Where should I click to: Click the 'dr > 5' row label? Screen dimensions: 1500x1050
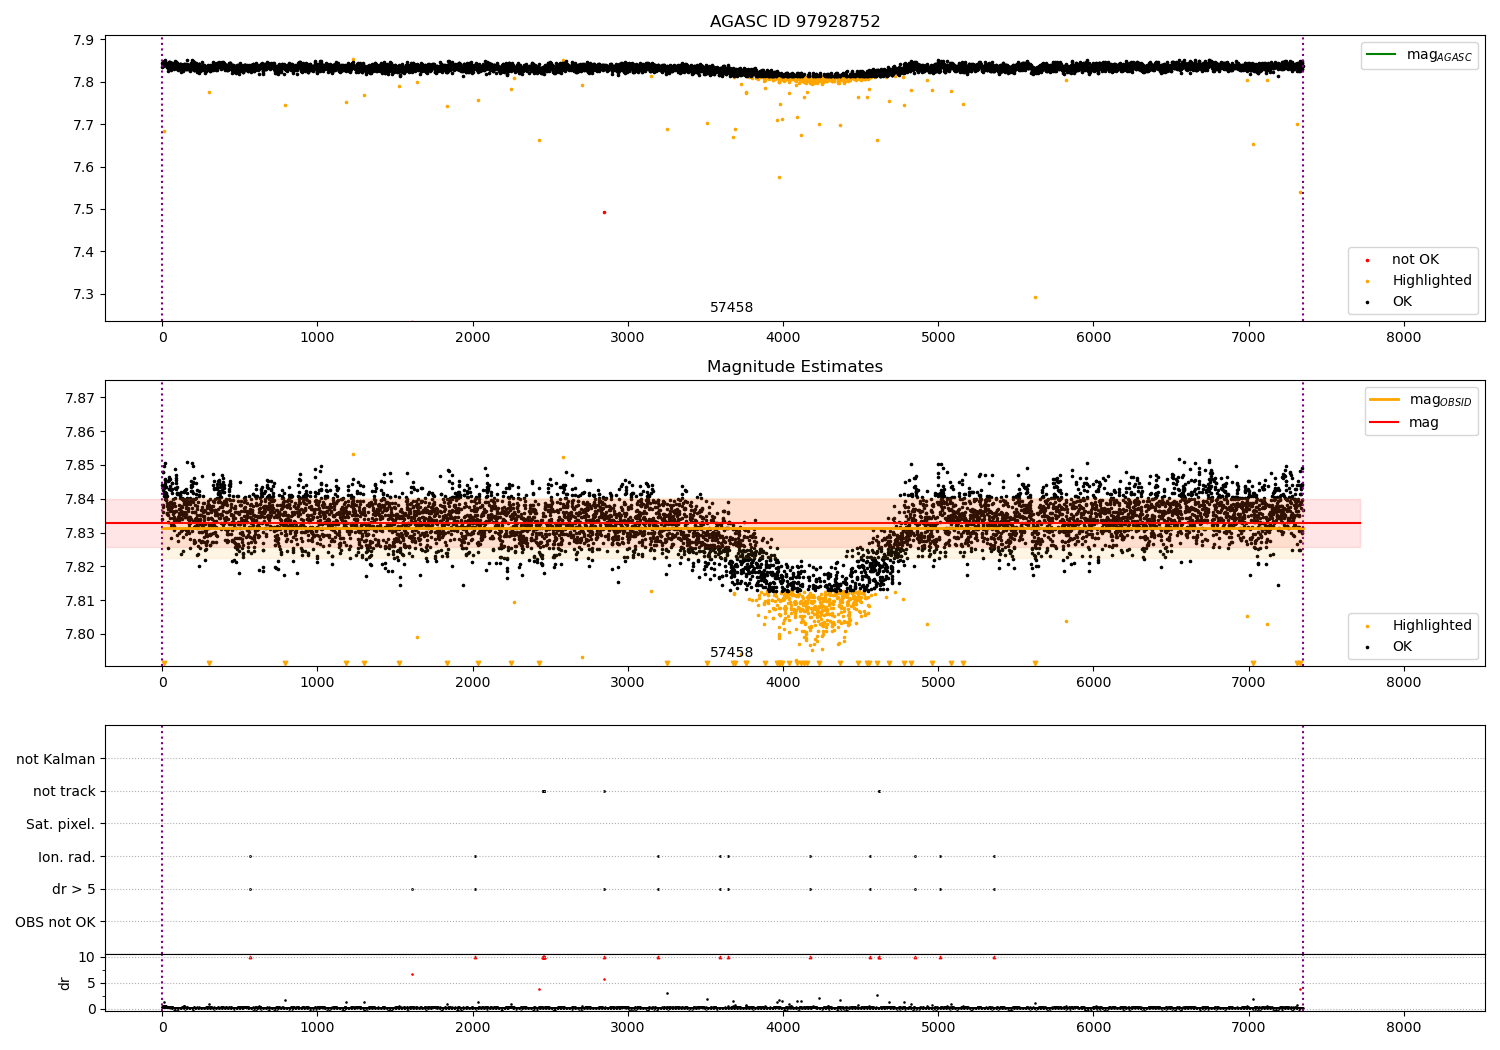74,889
